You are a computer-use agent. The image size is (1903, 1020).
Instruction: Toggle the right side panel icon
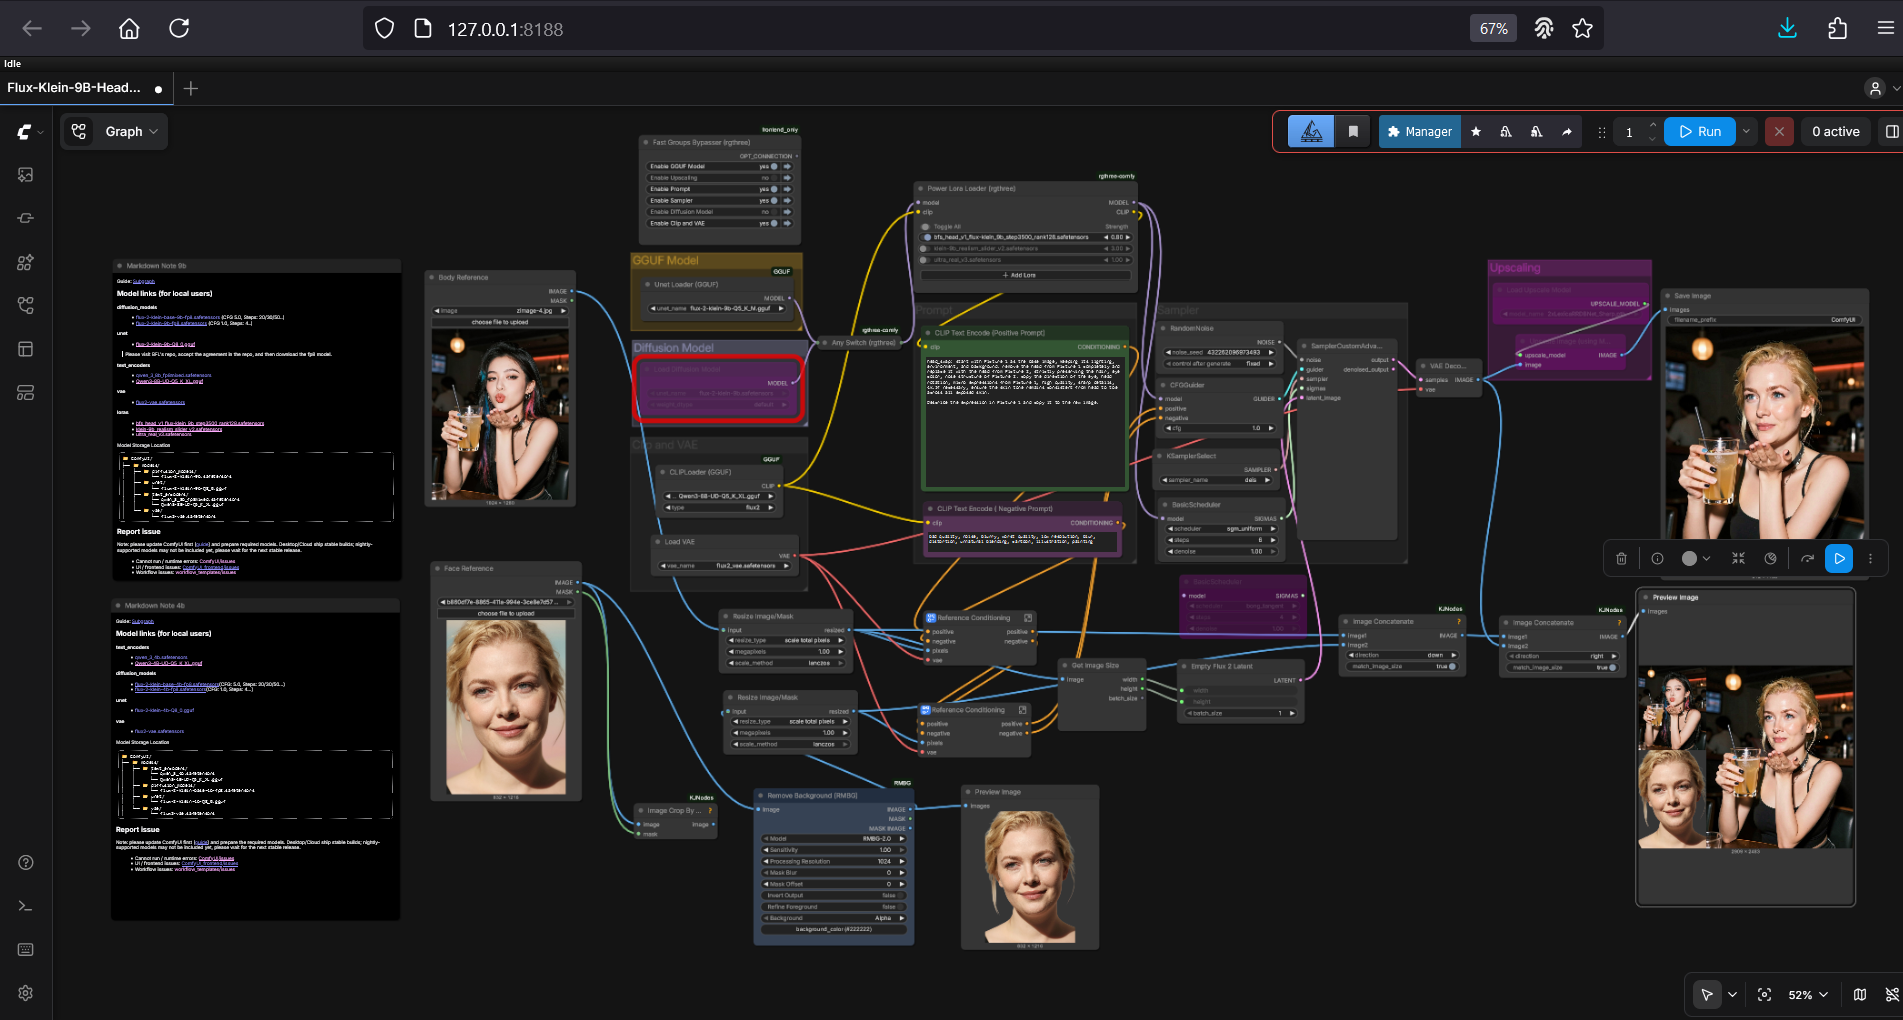[1892, 131]
